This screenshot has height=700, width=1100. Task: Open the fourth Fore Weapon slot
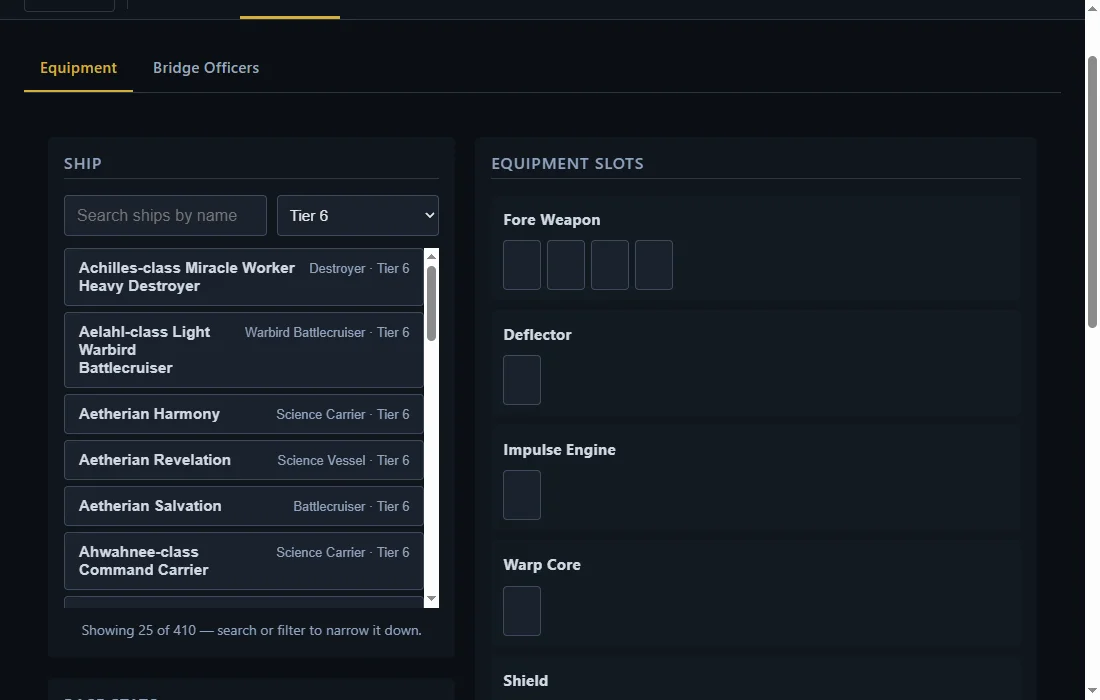(x=654, y=265)
